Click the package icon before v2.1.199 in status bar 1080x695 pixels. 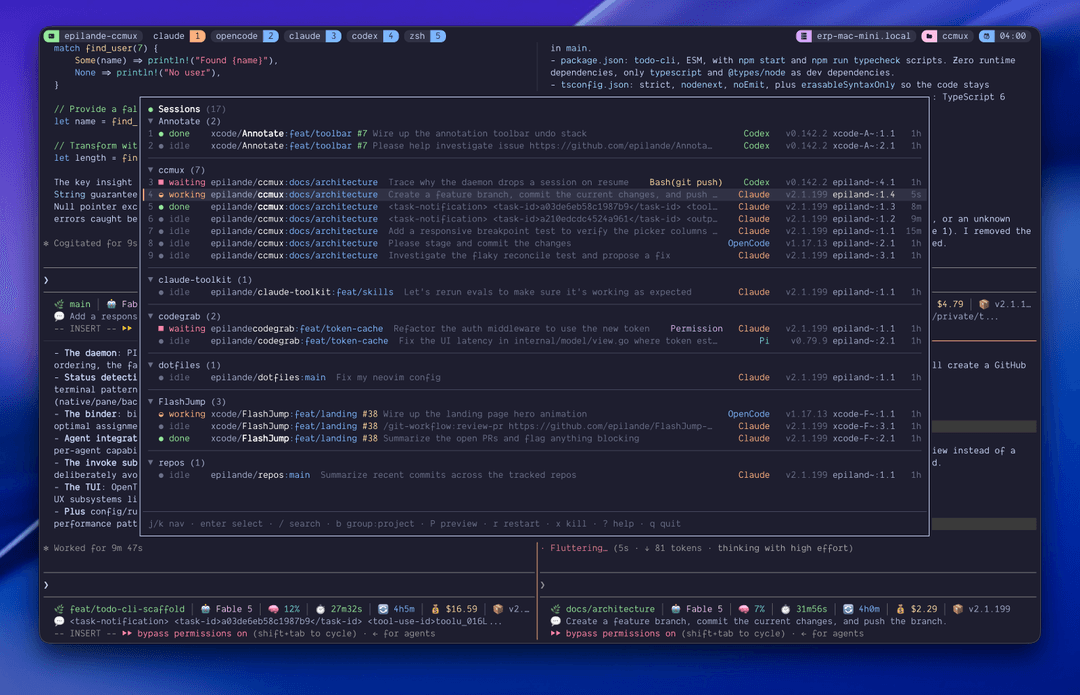pos(957,609)
